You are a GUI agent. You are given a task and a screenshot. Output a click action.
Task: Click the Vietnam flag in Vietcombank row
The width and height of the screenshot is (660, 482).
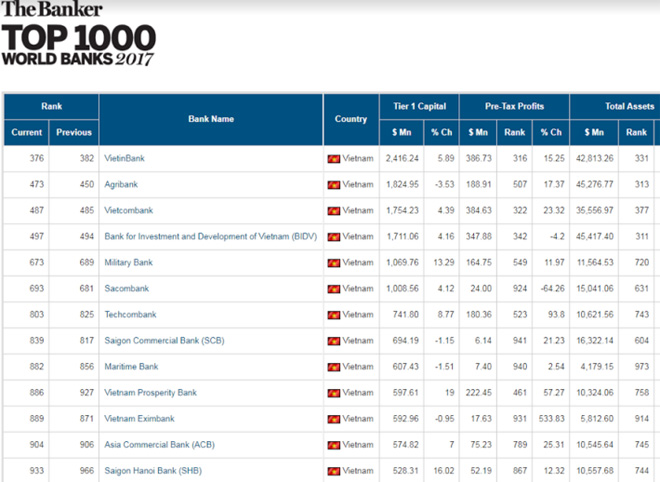tap(334, 211)
